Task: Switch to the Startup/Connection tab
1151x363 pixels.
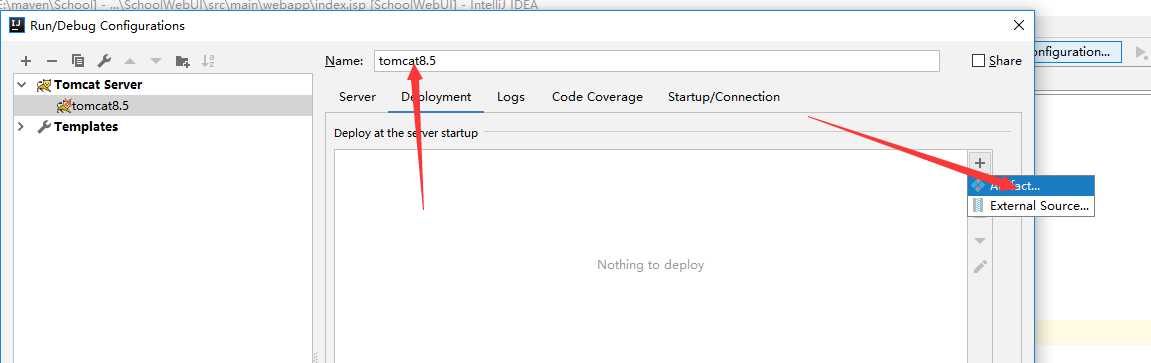Action: click(724, 97)
